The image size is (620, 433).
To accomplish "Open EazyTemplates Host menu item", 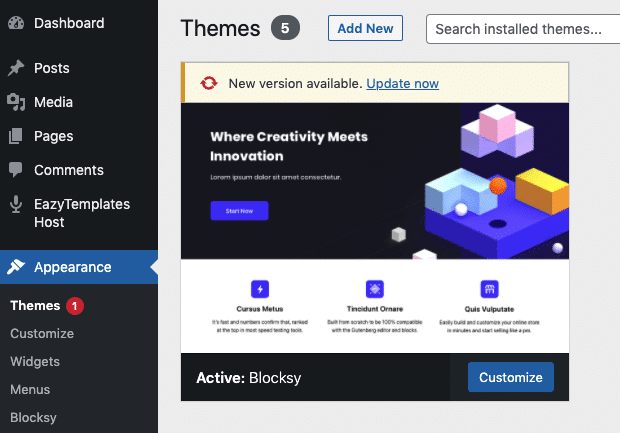I will pos(79,213).
